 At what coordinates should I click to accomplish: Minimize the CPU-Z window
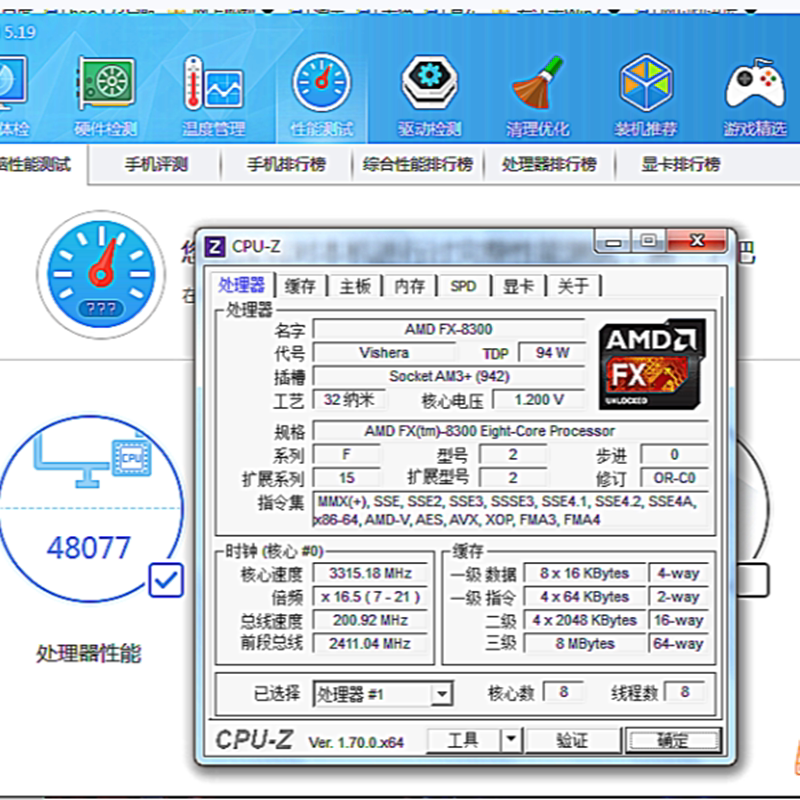tap(613, 242)
